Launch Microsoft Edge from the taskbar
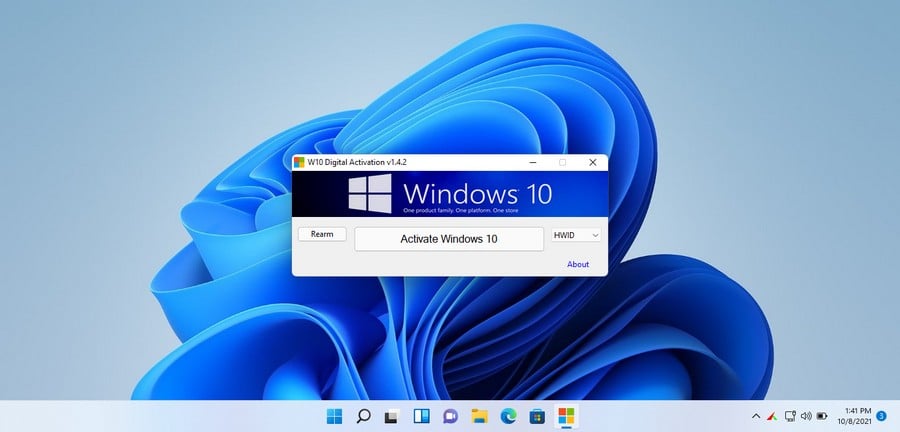This screenshot has height=432, width=900. point(508,416)
